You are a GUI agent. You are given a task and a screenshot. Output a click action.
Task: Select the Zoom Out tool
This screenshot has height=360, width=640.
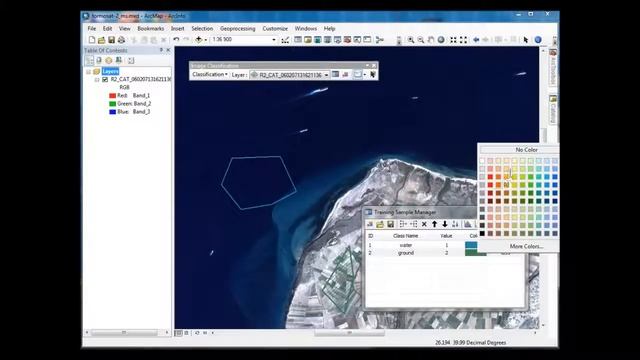pos(420,40)
